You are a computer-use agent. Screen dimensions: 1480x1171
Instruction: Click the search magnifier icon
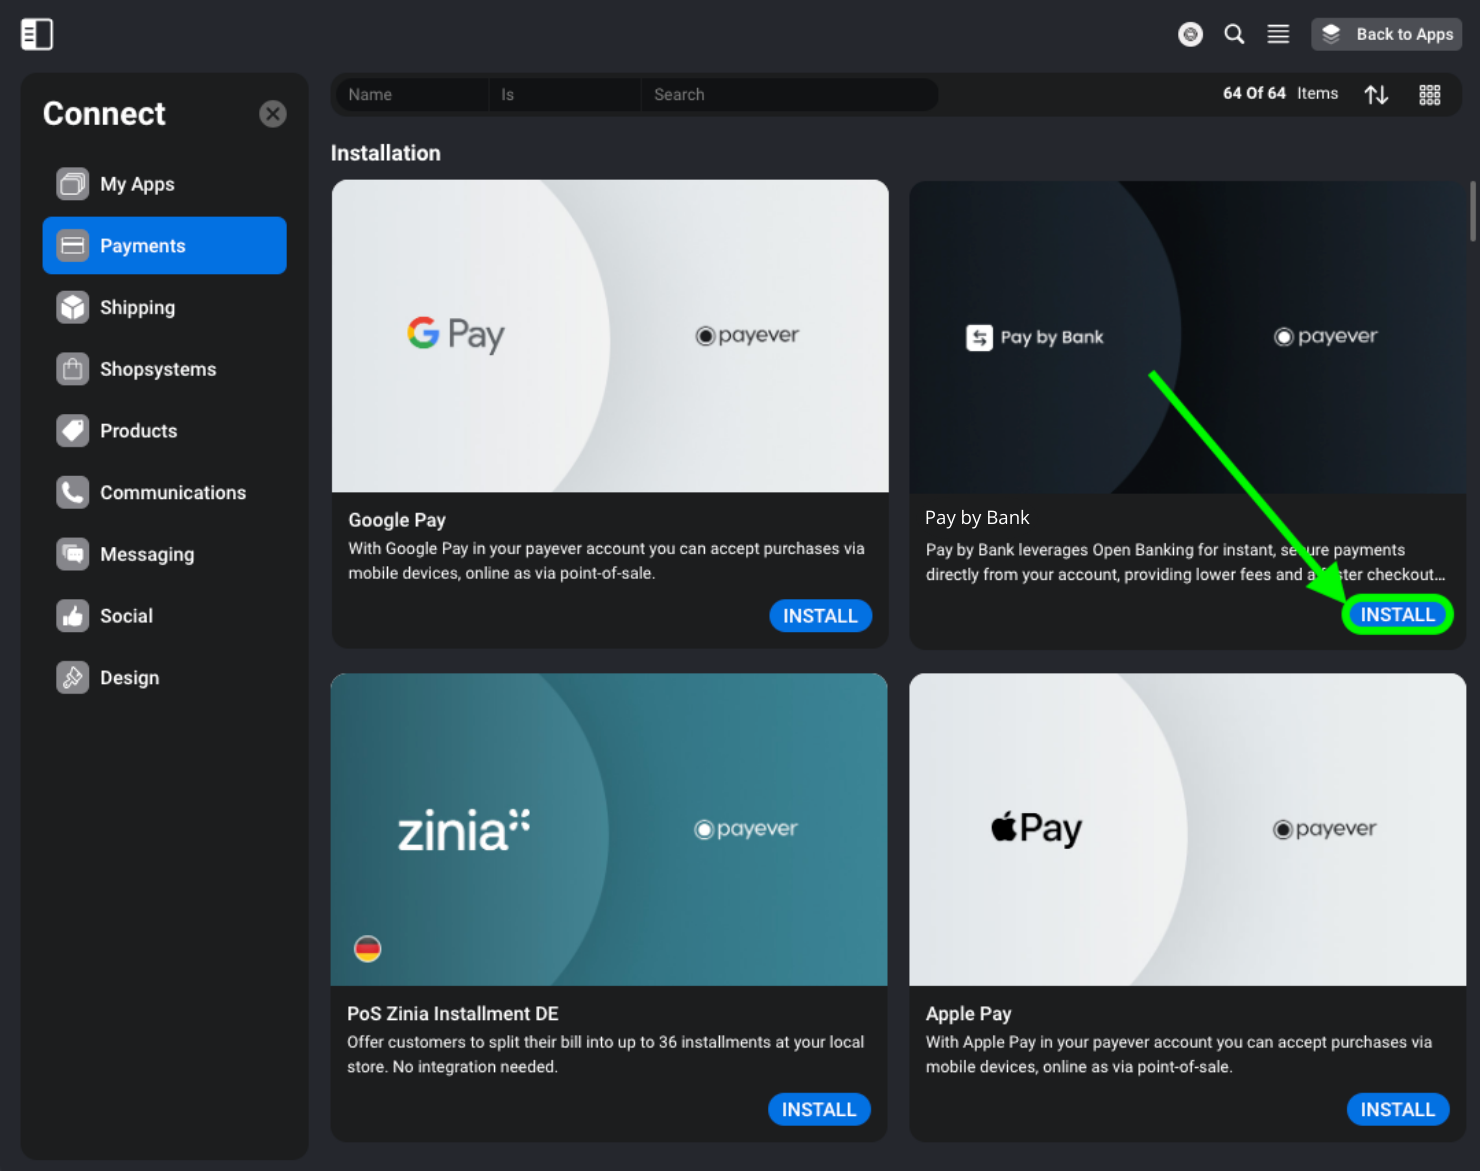point(1234,34)
